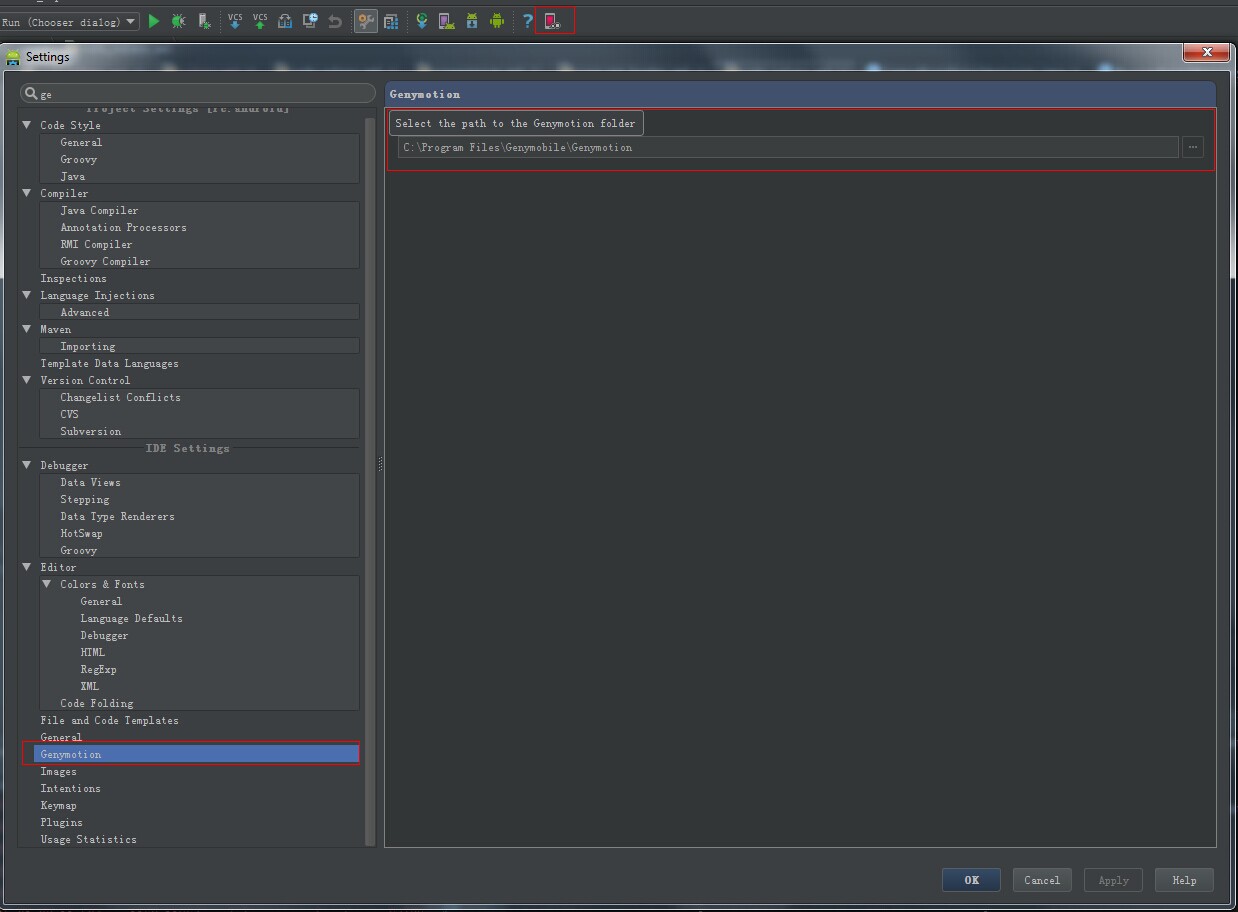
Task: Click the VCS commit changes icon
Action: coord(260,21)
